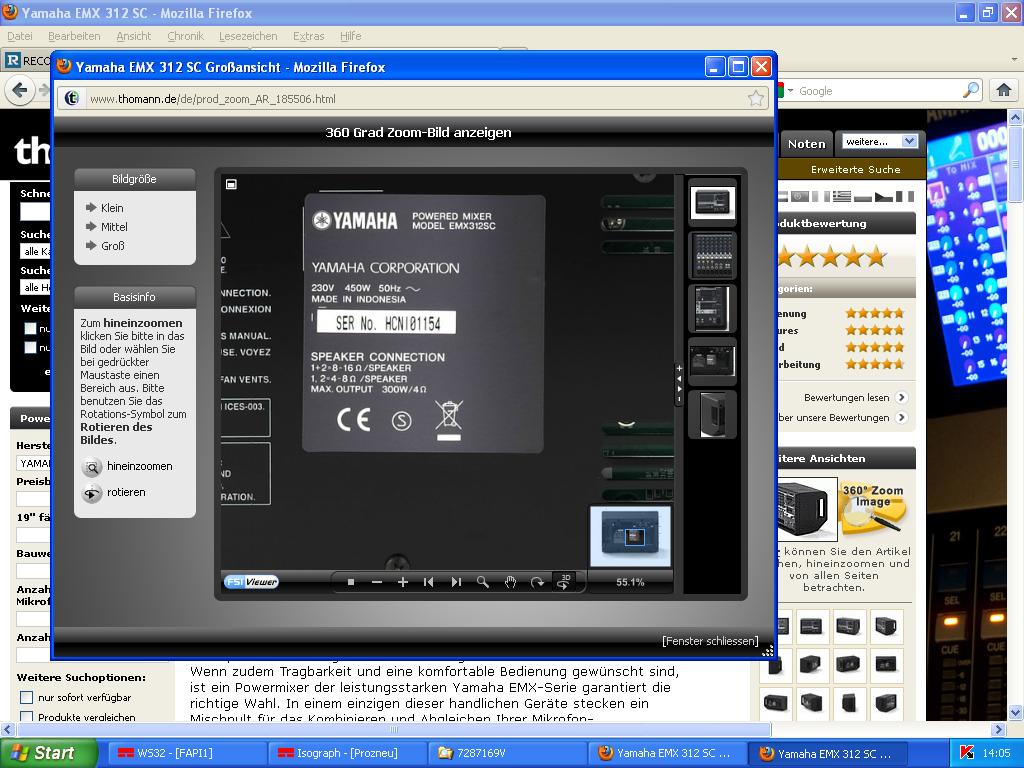Screen dimensions: 1024x768
Task: Choose image size Mittel
Action: pyautogui.click(x=114, y=227)
